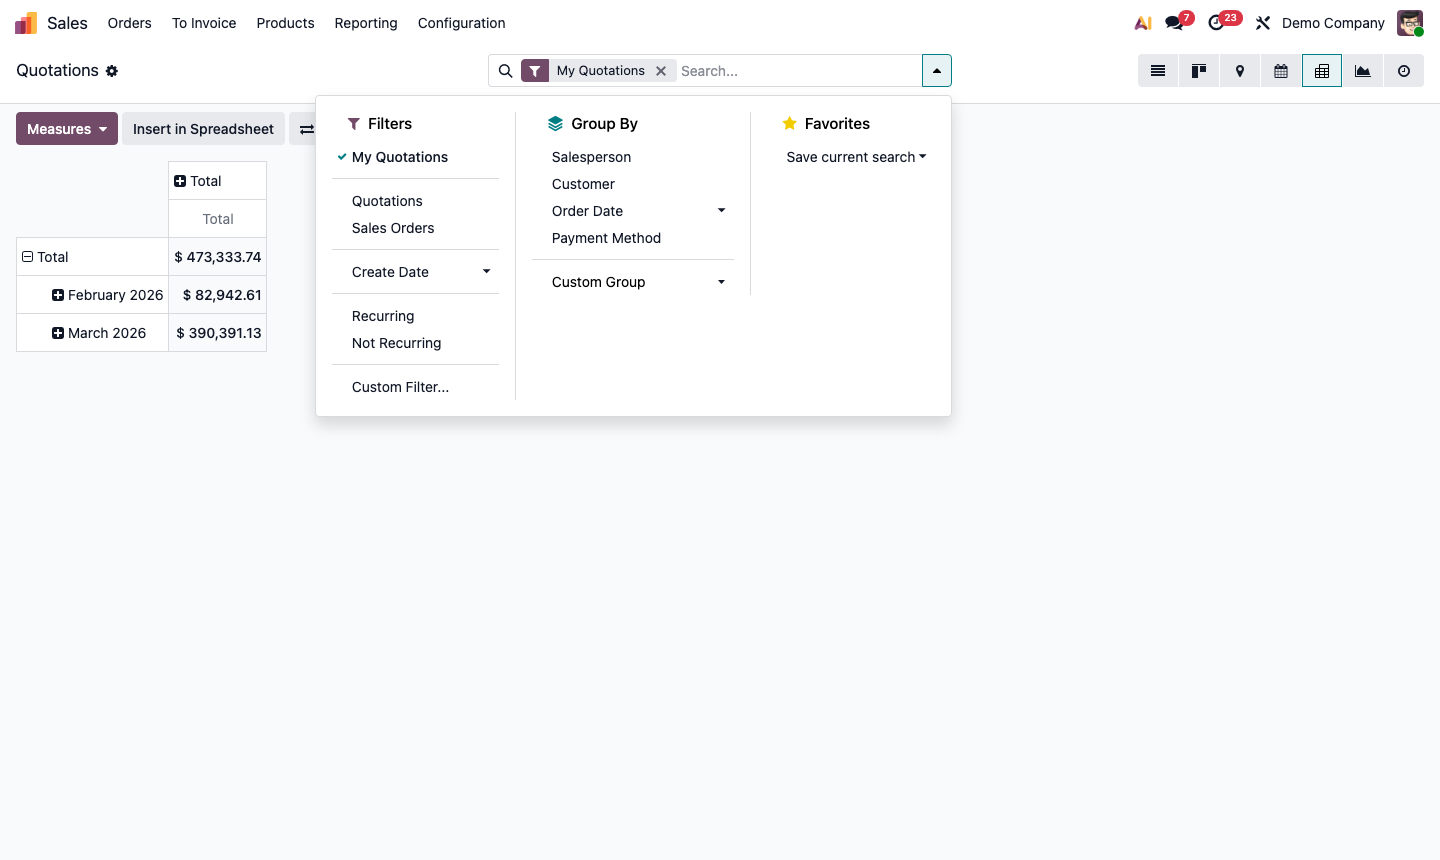Open the calendar view
Image resolution: width=1440 pixels, height=860 pixels.
click(1280, 70)
